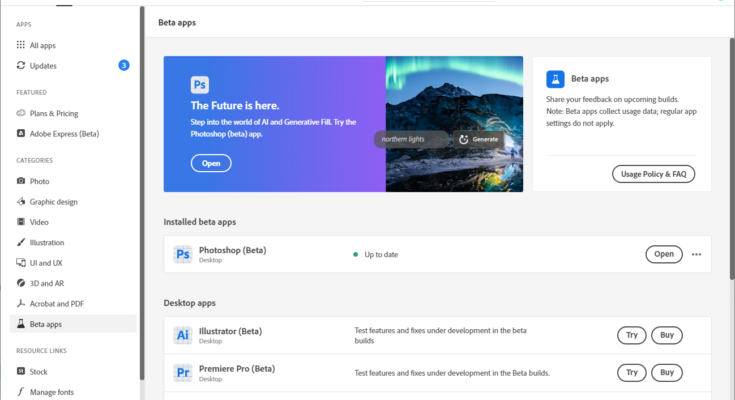Image resolution: width=735 pixels, height=400 pixels.
Task: Click the Updates refresh icon
Action: point(21,65)
